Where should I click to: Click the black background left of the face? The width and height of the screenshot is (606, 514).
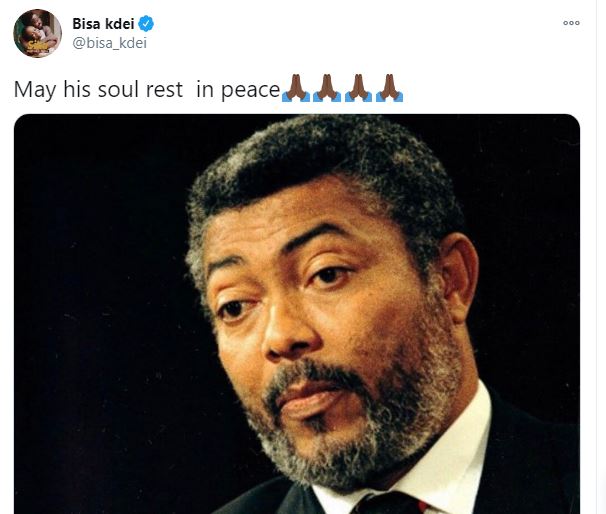[100, 309]
